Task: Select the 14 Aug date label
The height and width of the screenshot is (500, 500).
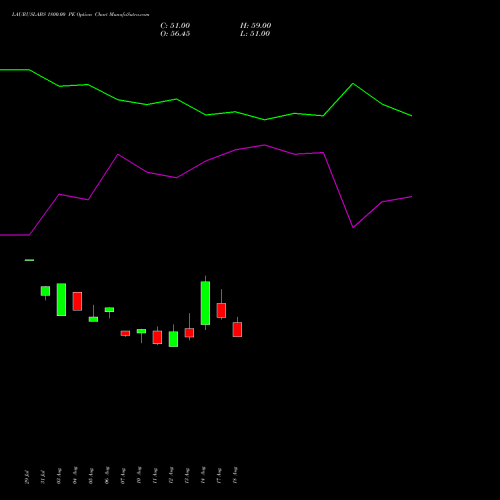Action: click(x=203, y=475)
